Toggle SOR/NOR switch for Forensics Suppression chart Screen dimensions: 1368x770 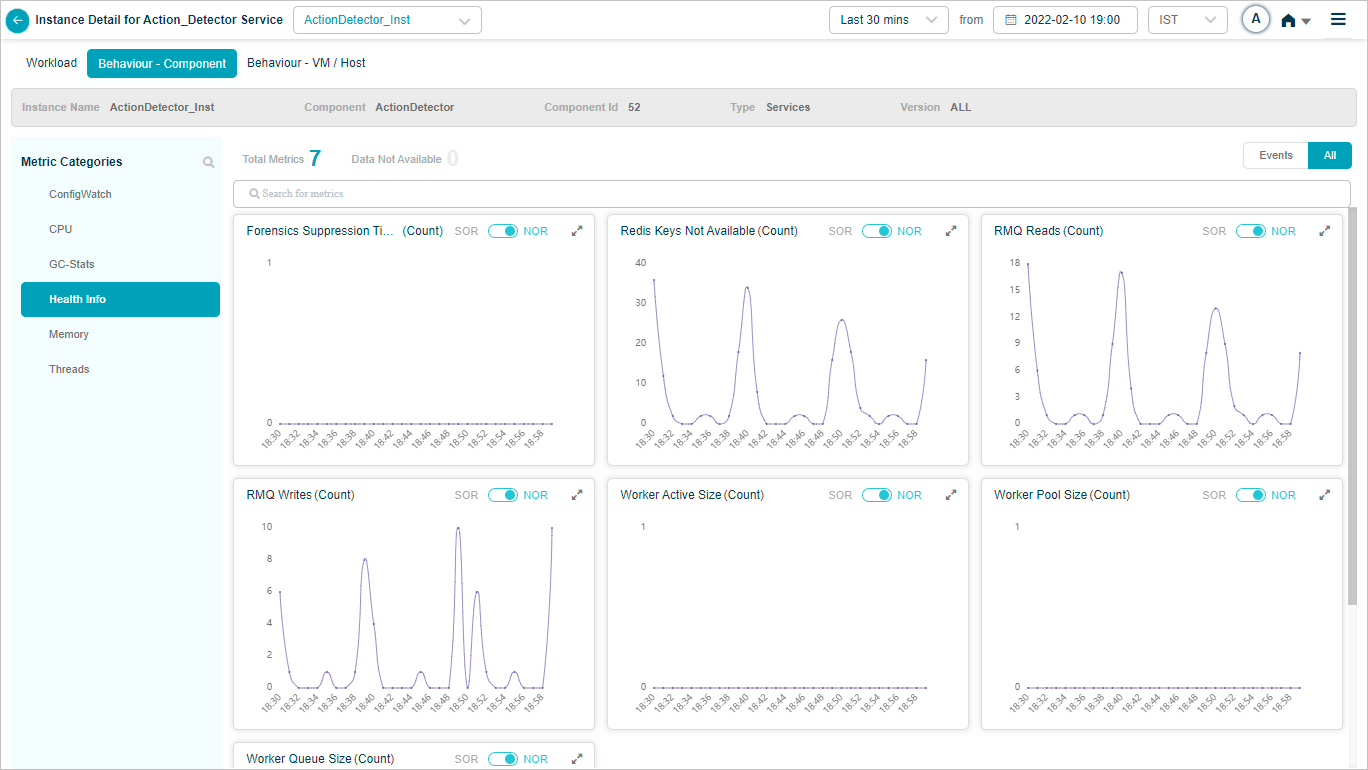point(502,231)
